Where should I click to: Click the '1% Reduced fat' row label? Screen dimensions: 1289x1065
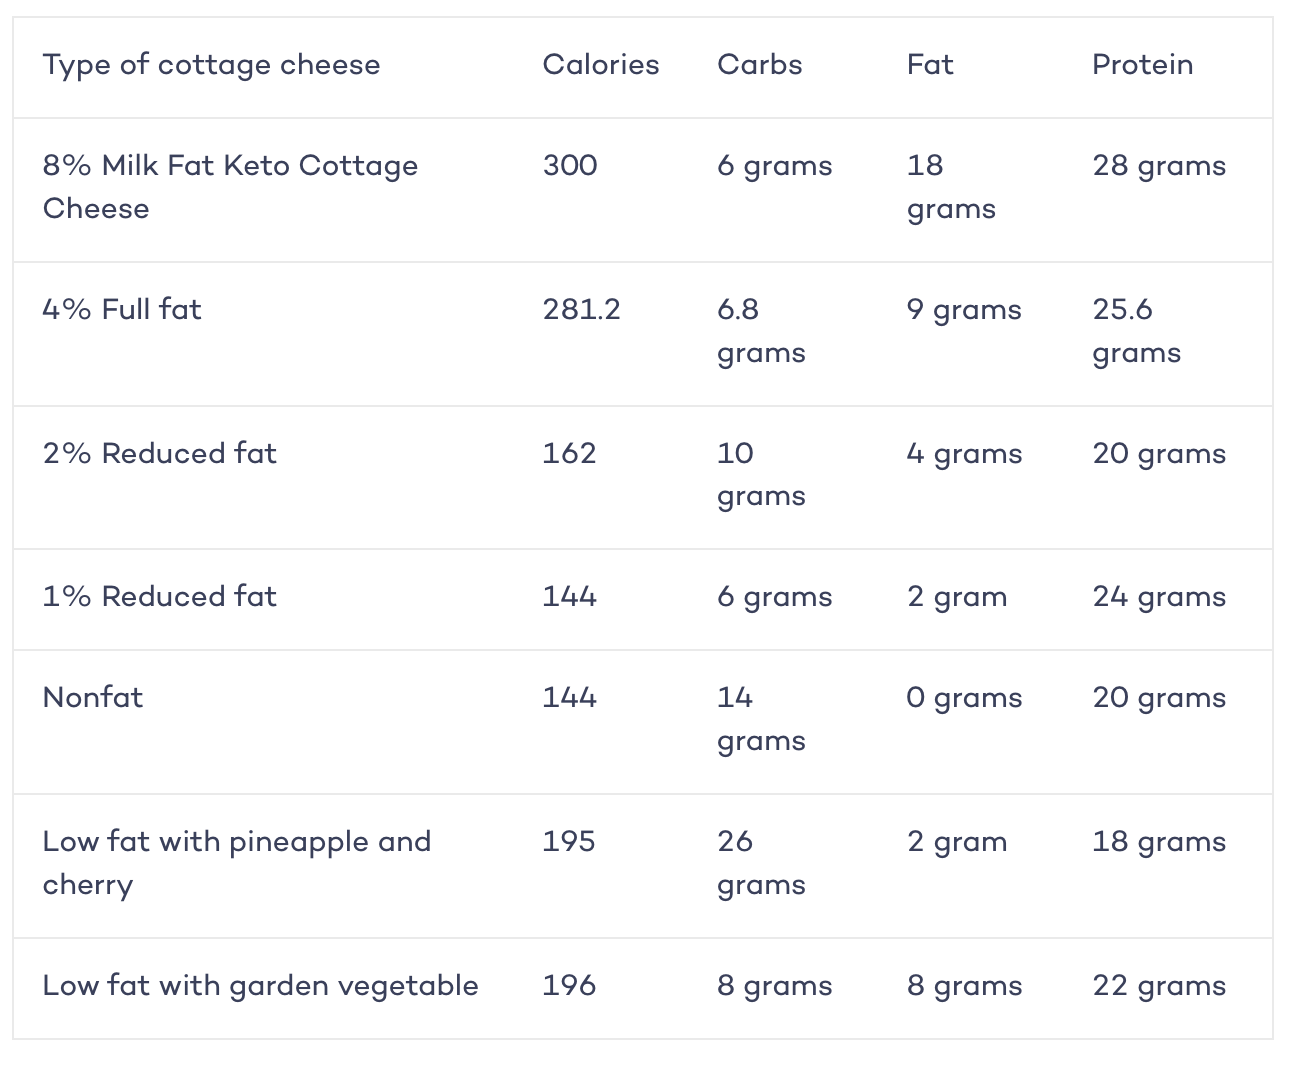coord(159,596)
